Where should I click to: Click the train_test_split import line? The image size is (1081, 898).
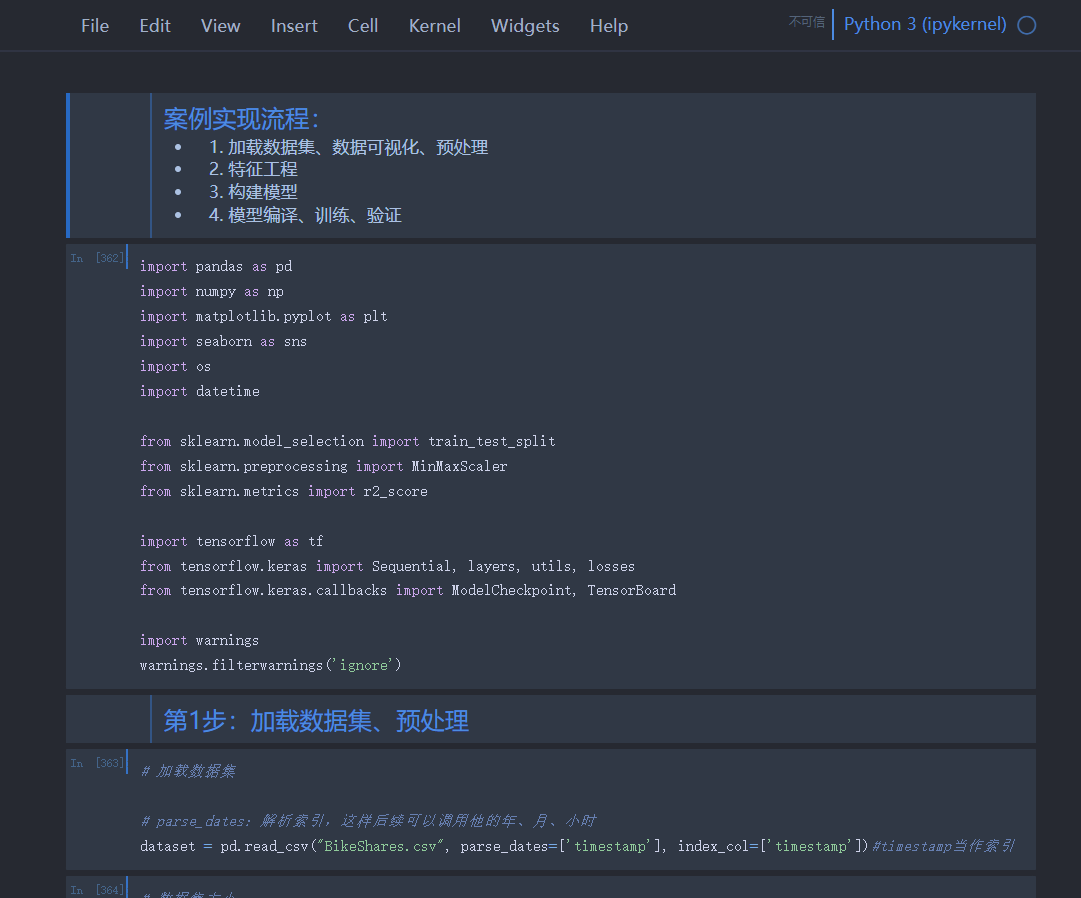pos(347,441)
